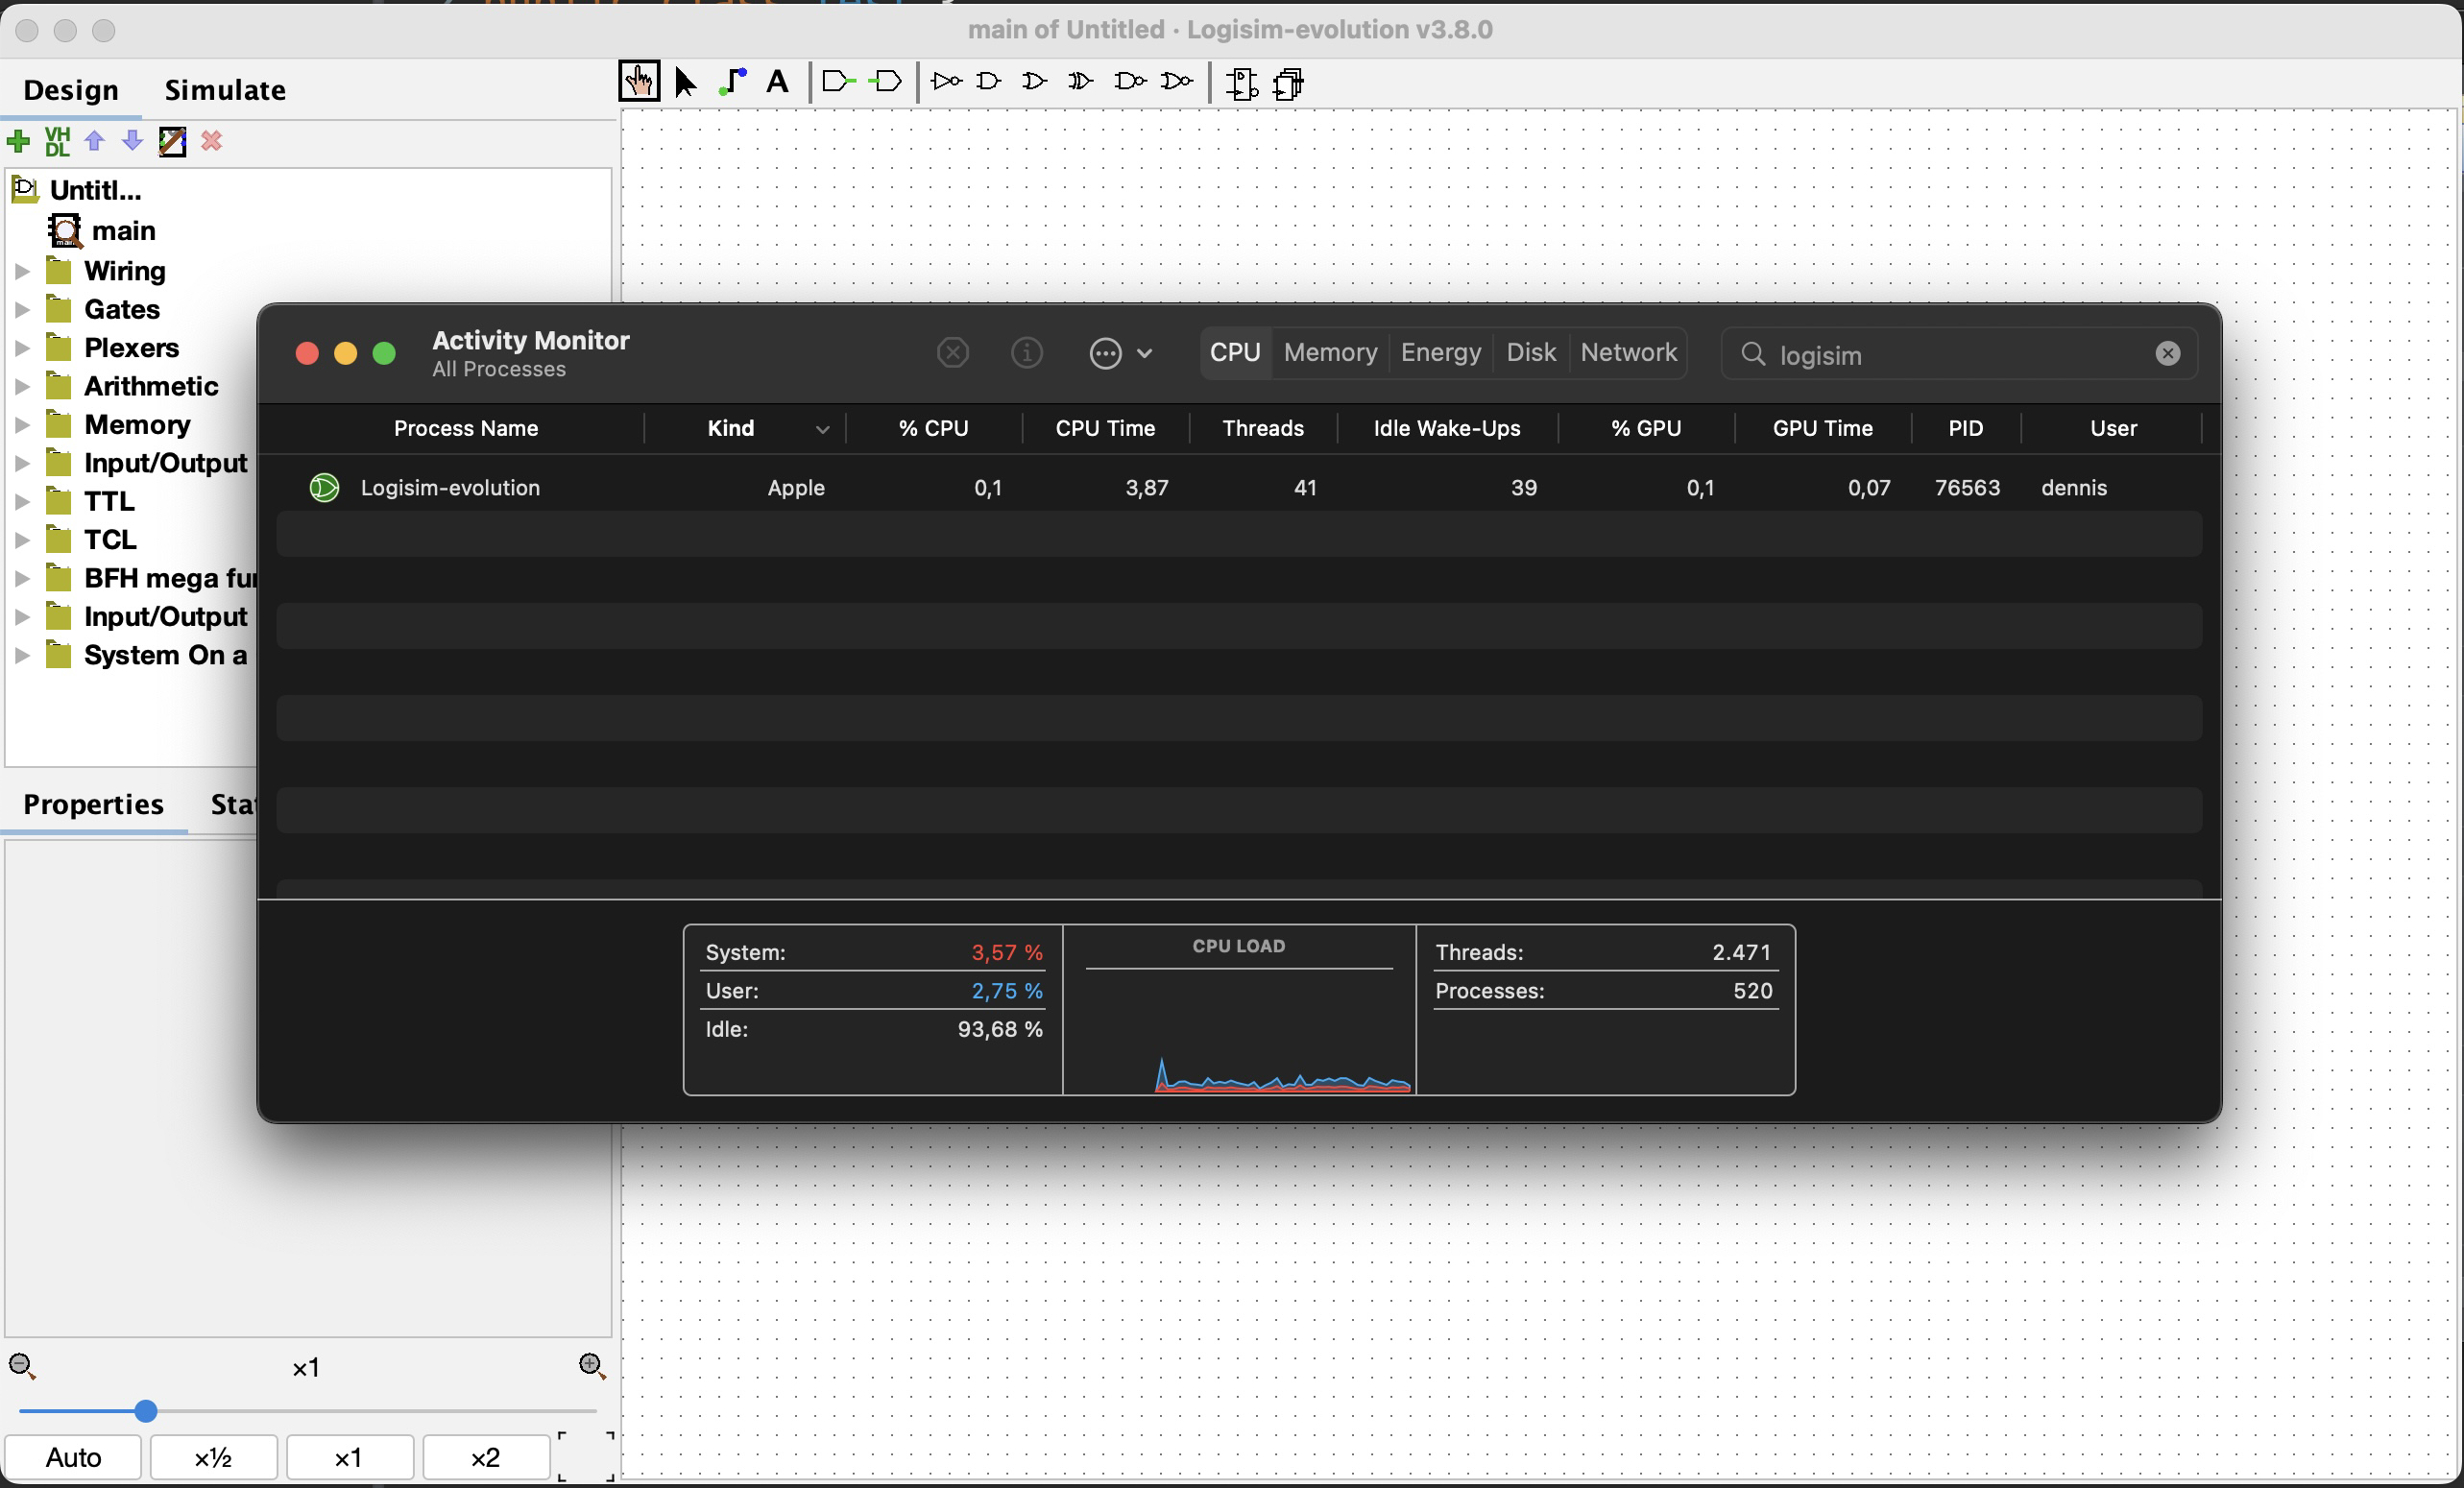The image size is (2464, 1488).
Task: Choose the XOR gate tool
Action: coord(1080,82)
